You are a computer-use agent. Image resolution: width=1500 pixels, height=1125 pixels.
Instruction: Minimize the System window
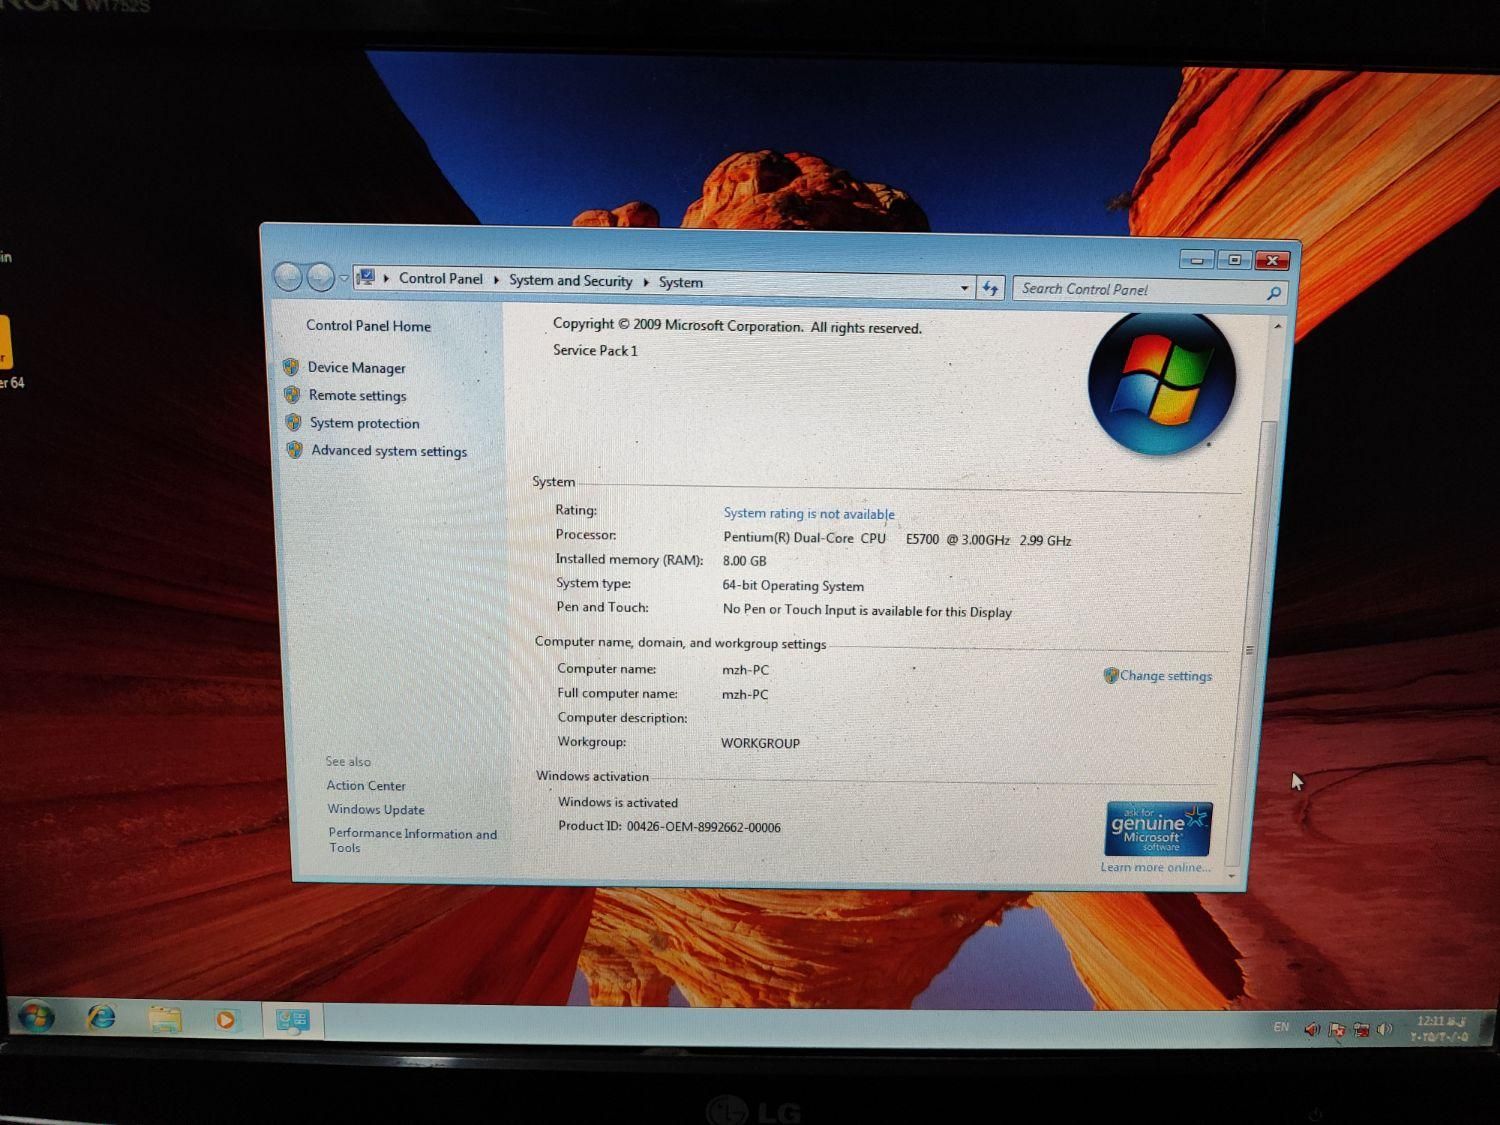(x=1196, y=260)
